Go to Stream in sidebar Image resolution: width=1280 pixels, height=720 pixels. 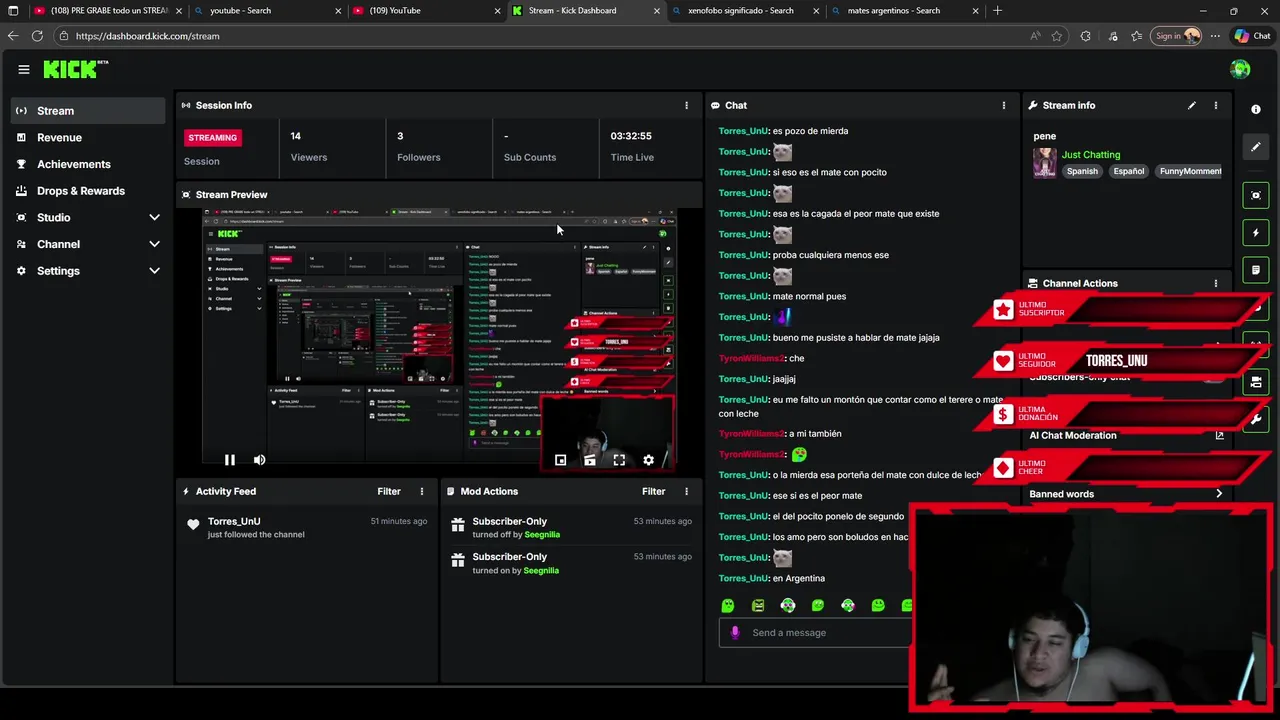(x=88, y=111)
